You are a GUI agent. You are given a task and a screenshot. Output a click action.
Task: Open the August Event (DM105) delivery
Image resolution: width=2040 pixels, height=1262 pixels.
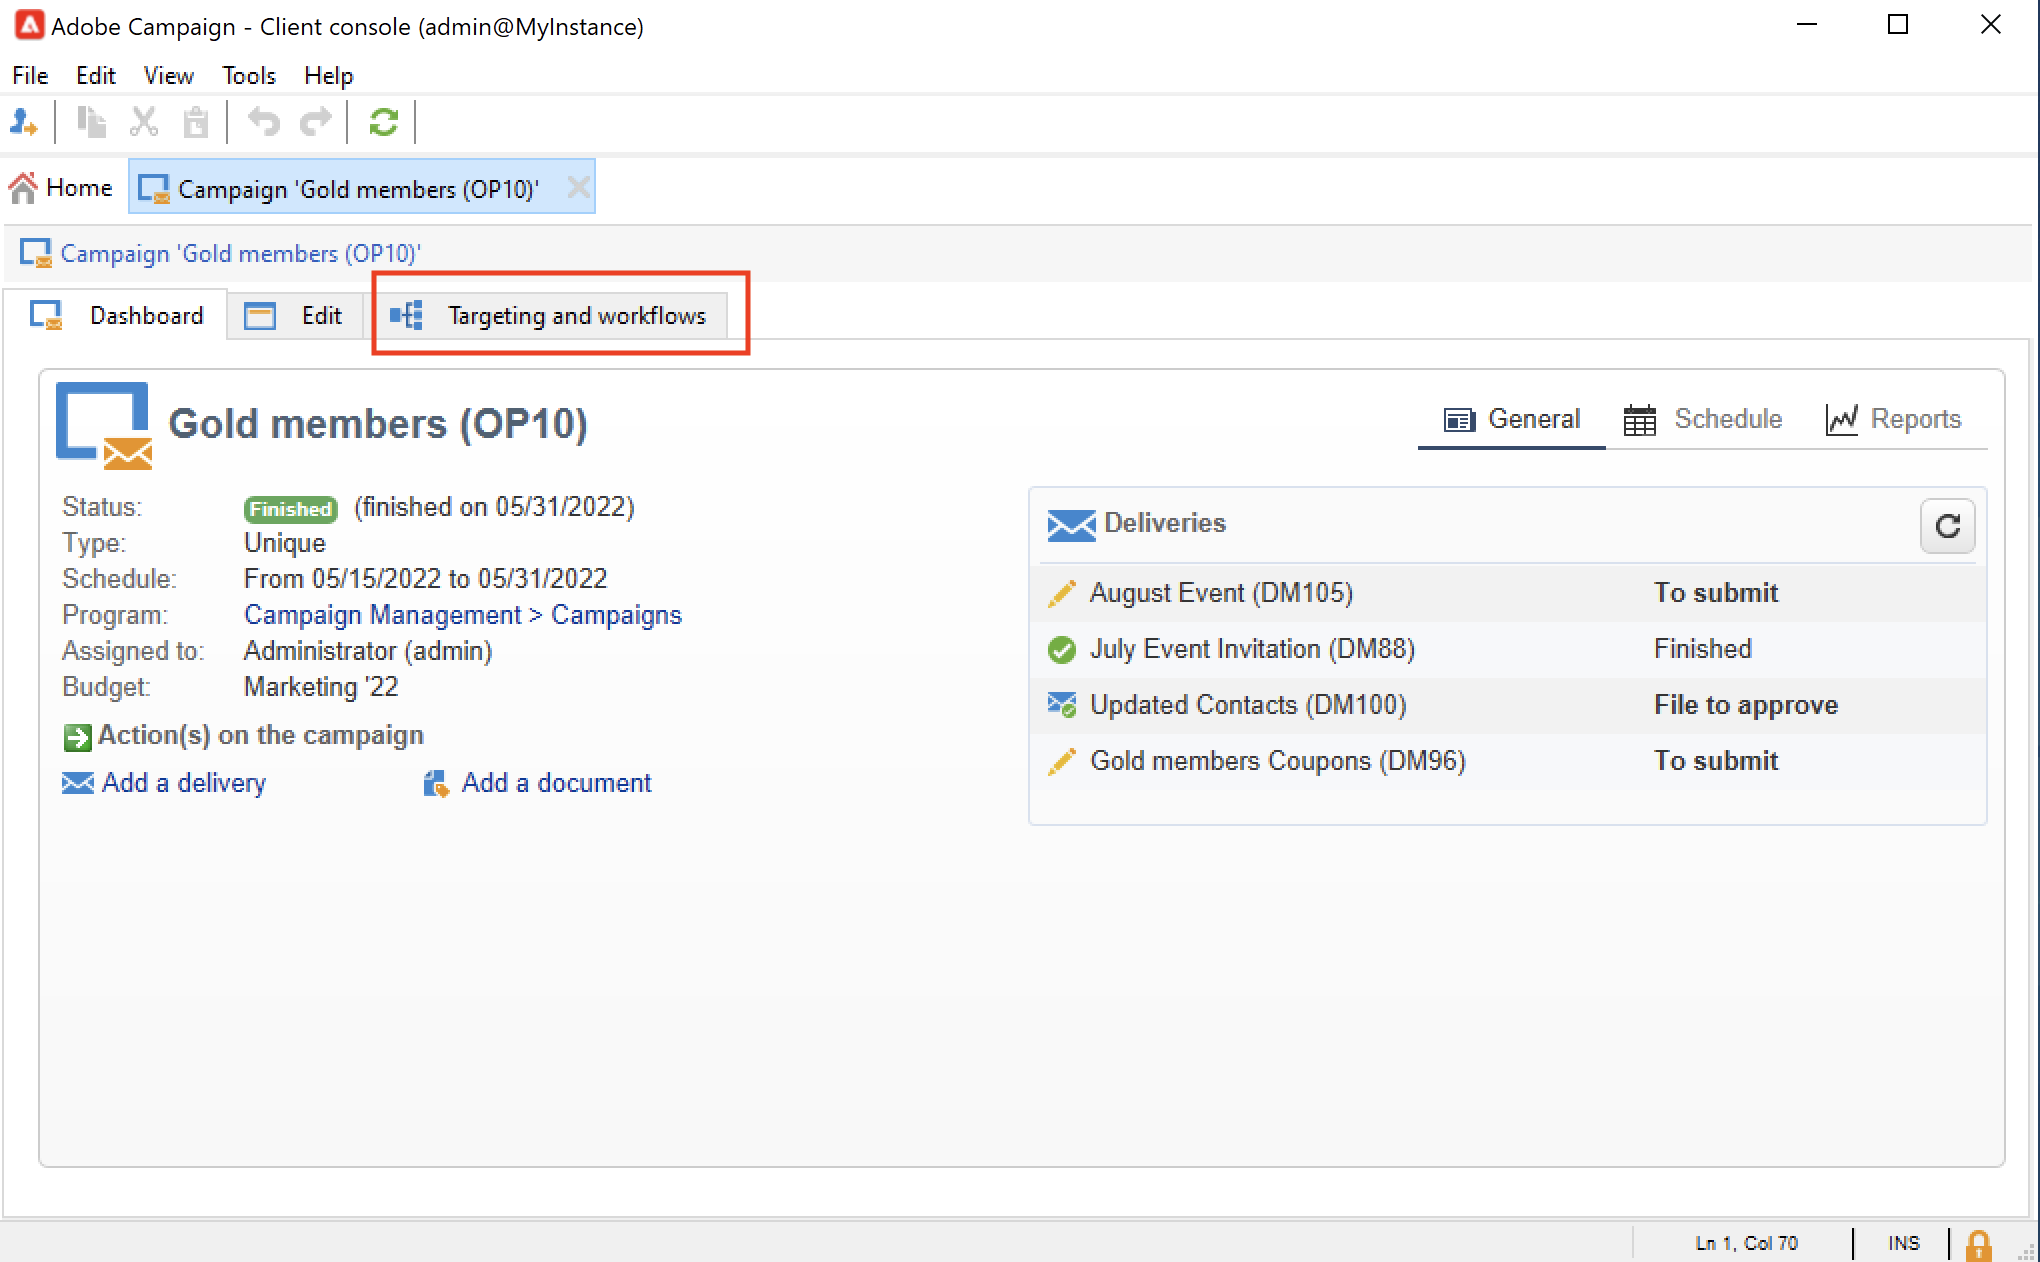[x=1221, y=593]
